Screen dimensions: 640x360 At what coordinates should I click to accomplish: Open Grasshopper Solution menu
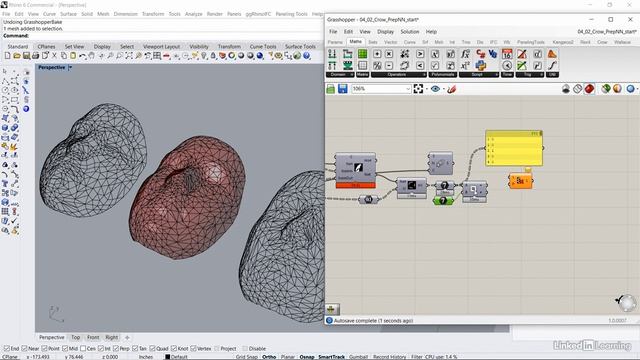[409, 31]
